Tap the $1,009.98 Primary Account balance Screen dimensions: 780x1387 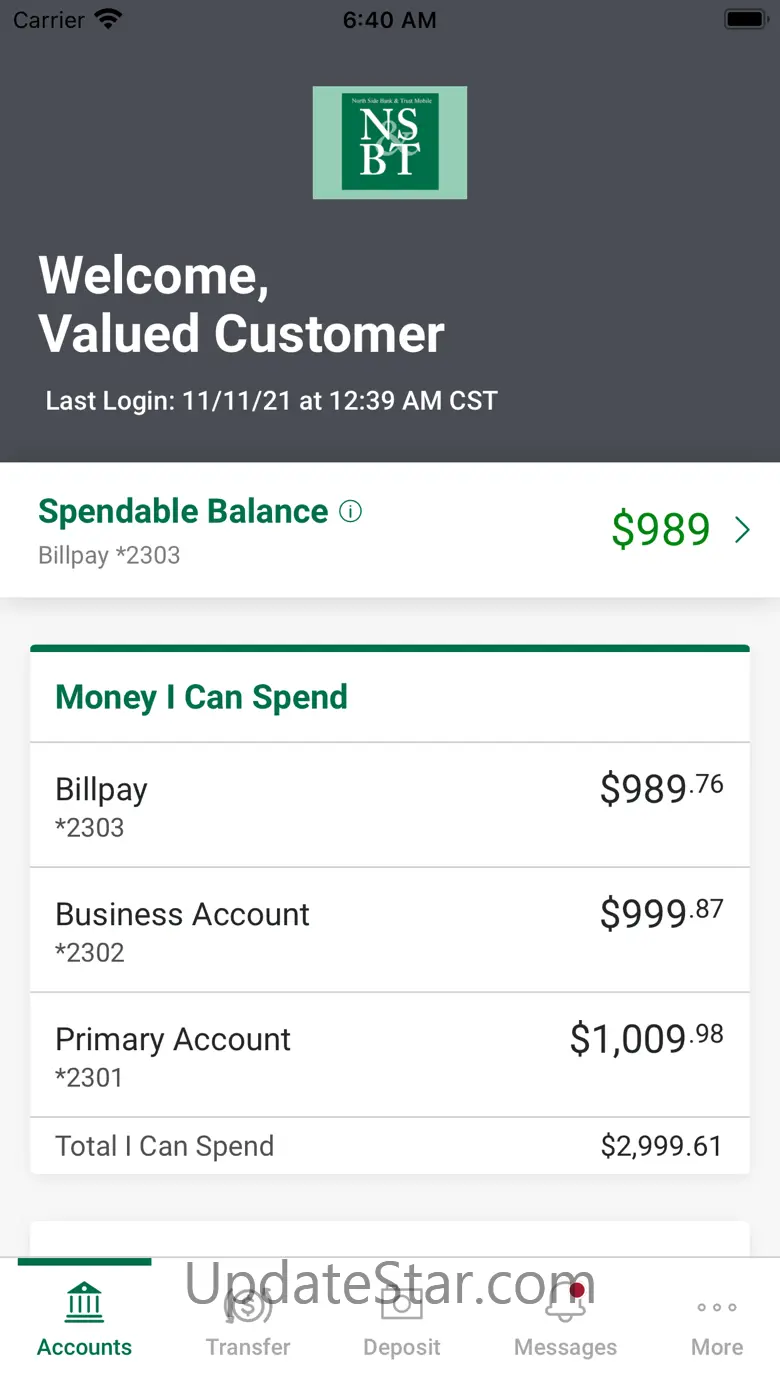[x=646, y=1038]
